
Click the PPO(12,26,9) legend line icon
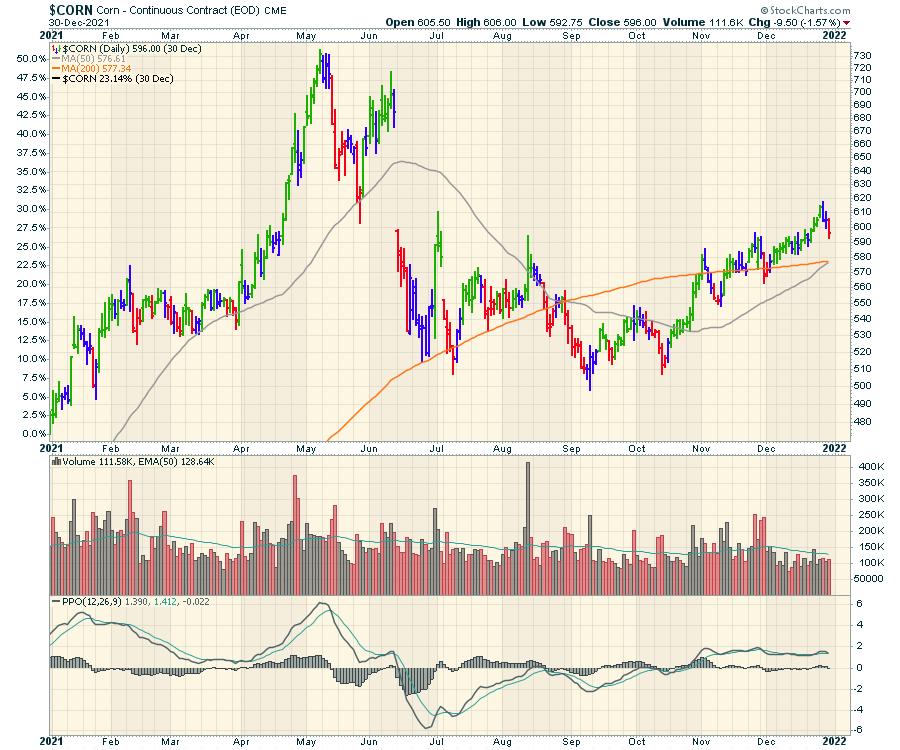coord(55,602)
